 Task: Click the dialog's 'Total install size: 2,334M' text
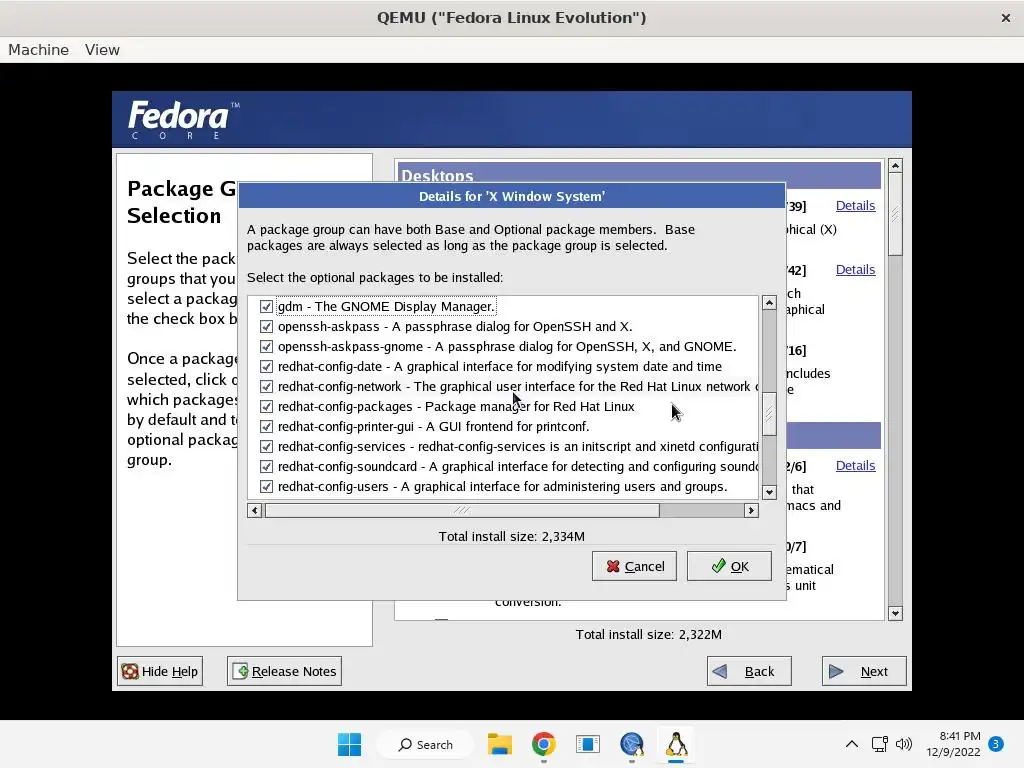coord(511,536)
